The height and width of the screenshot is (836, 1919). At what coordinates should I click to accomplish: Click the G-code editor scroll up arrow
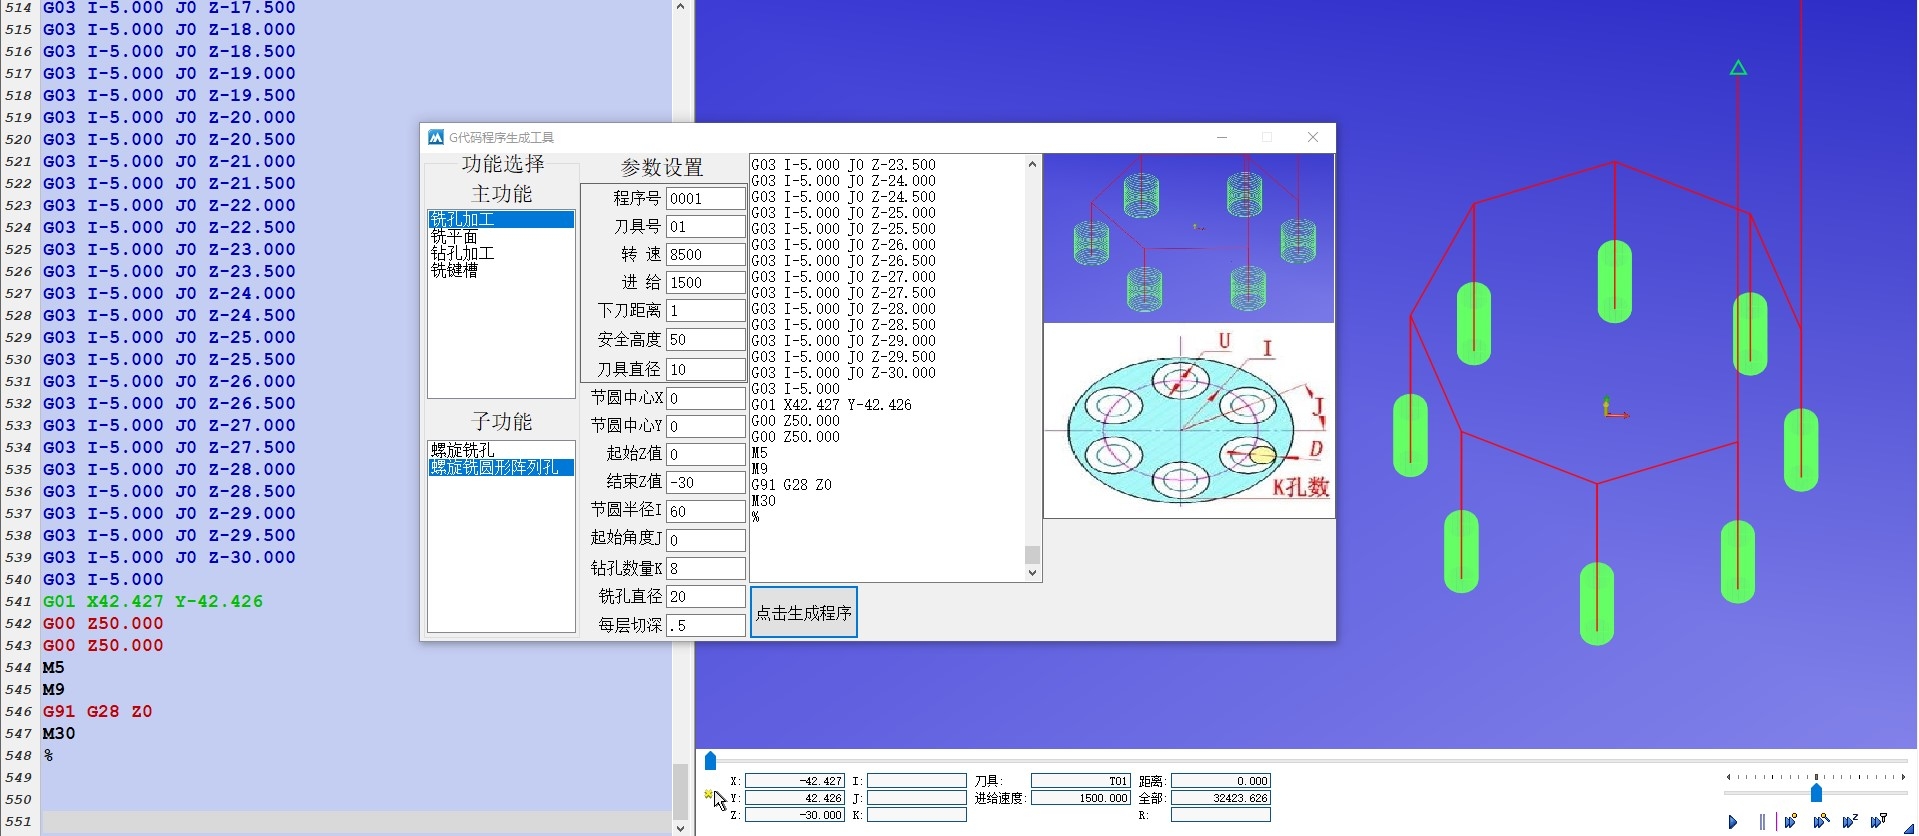click(x=680, y=7)
